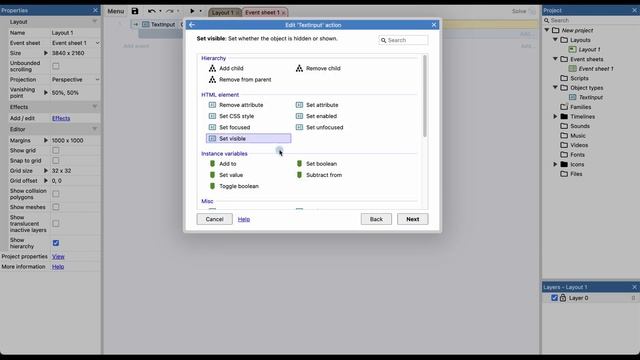This screenshot has width=640, height=360.
Task: Open the Projection dropdown
Action: pos(75,80)
